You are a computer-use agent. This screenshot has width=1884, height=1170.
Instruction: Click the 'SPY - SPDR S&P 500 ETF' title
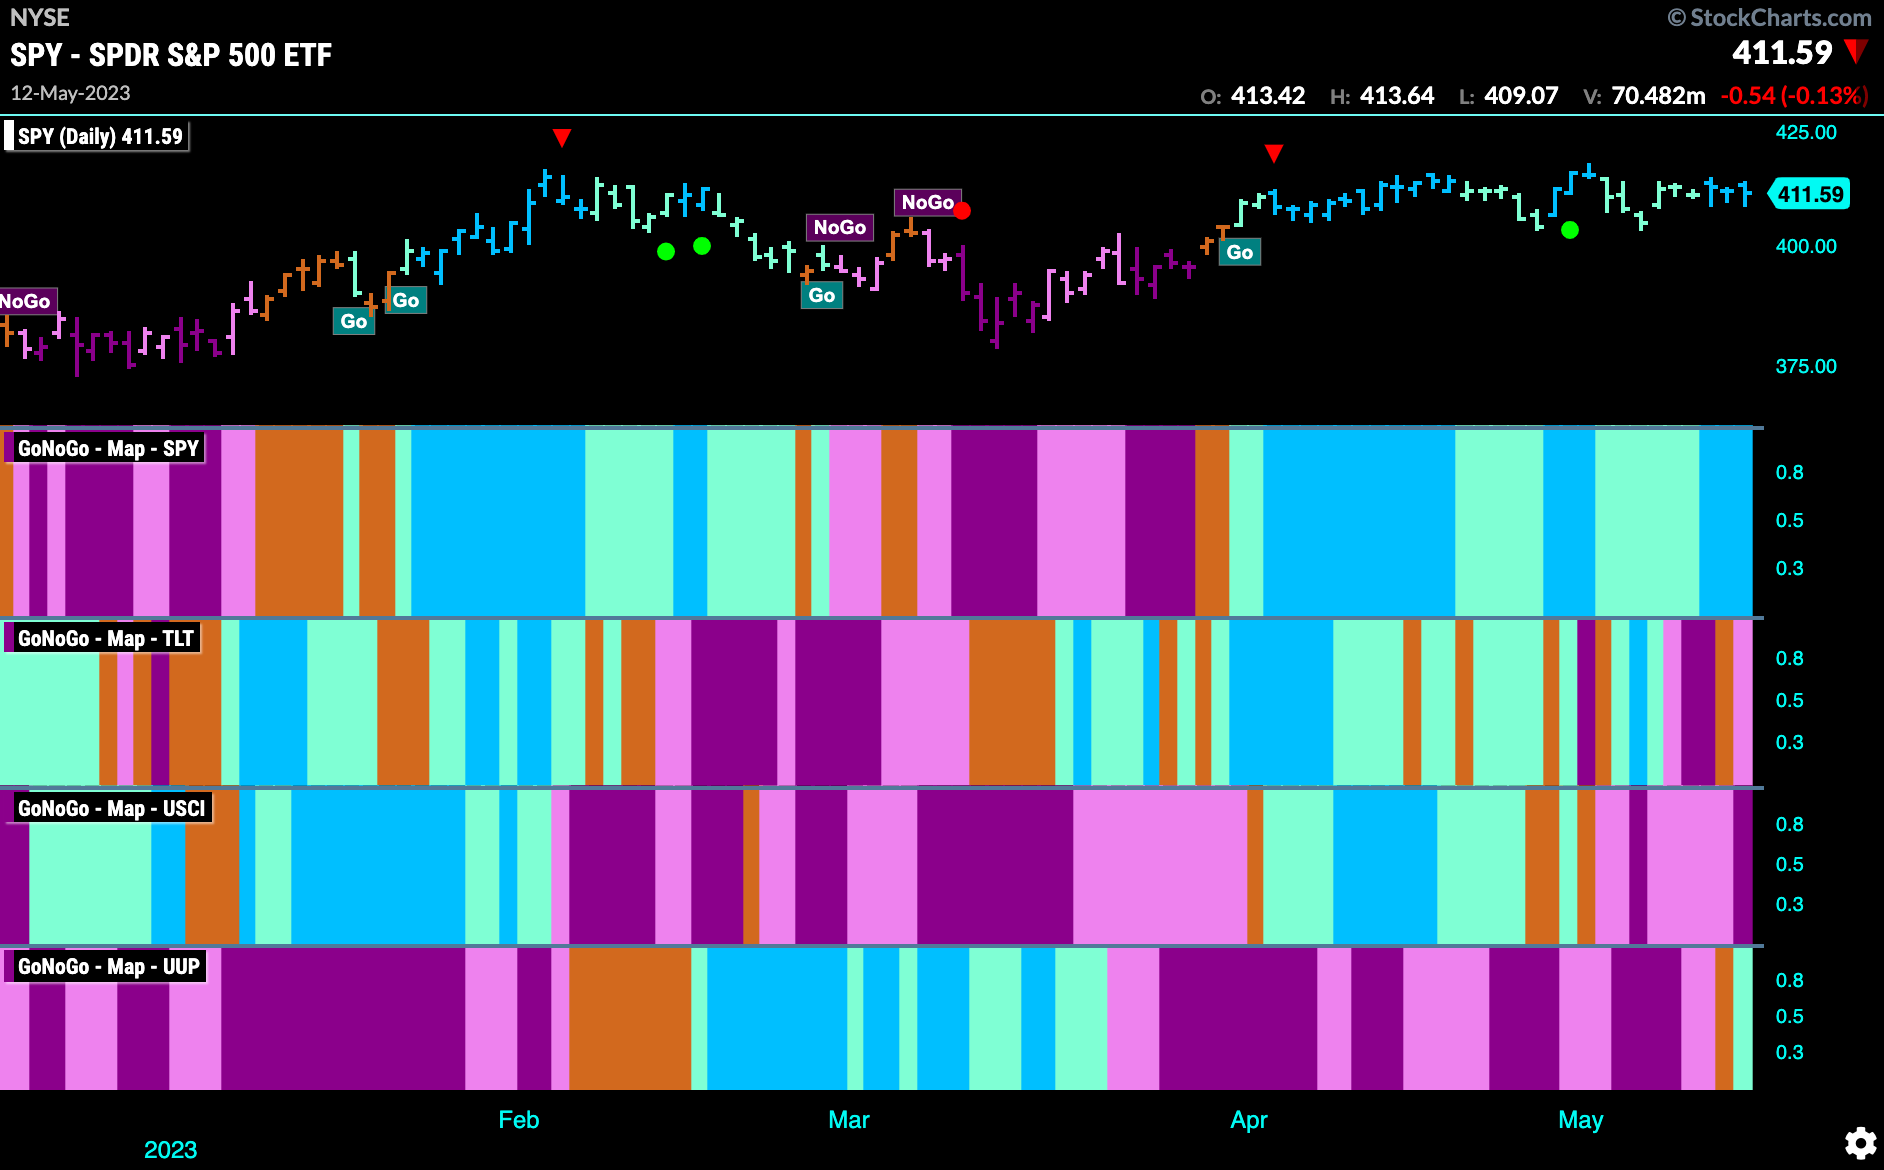[x=171, y=55]
